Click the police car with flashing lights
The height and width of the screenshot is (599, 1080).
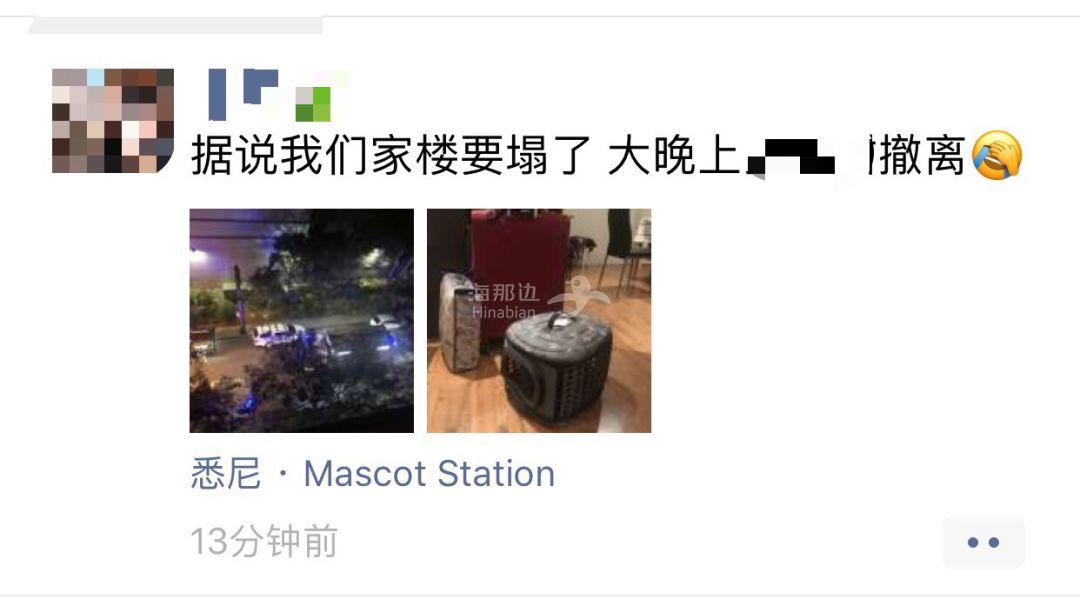(279, 335)
